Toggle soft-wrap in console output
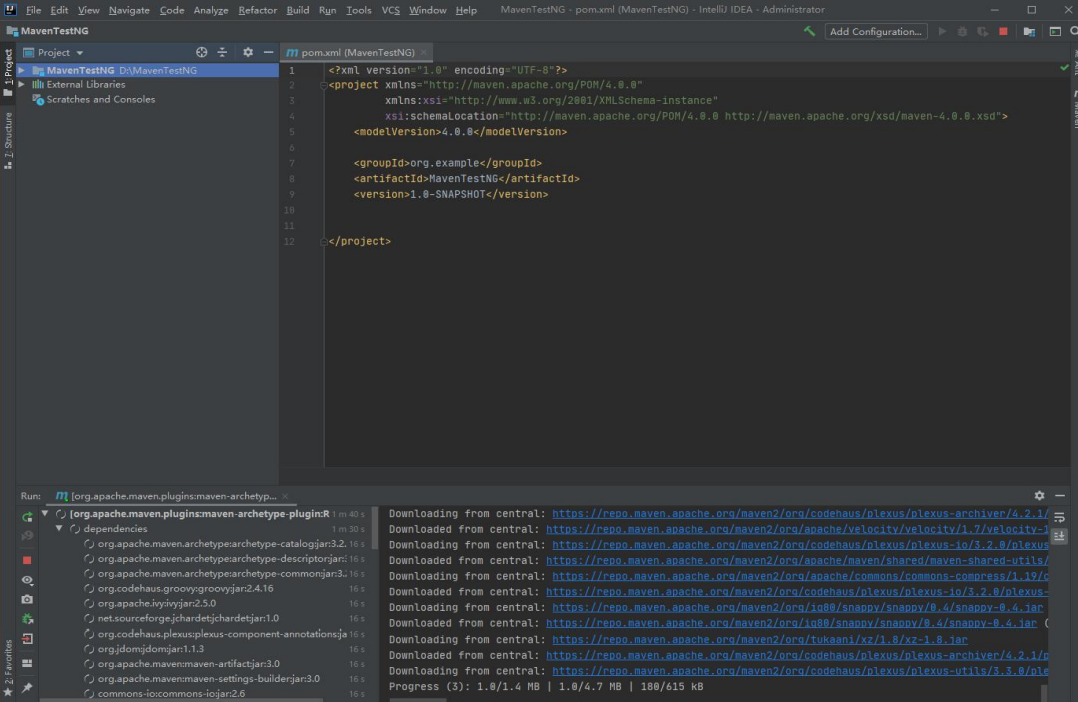The width and height of the screenshot is (1078, 702). 1059,517
